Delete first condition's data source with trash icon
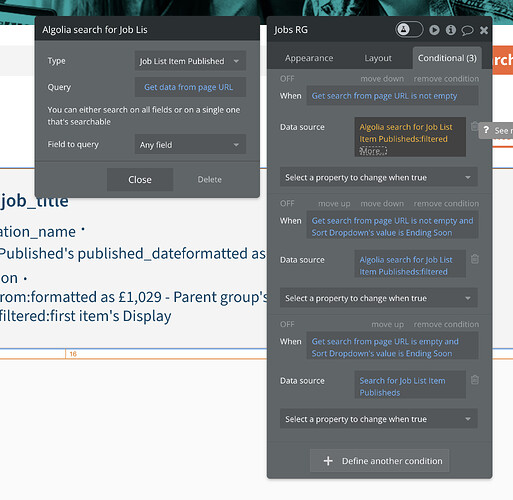This screenshot has height=500, width=513. tap(475, 126)
